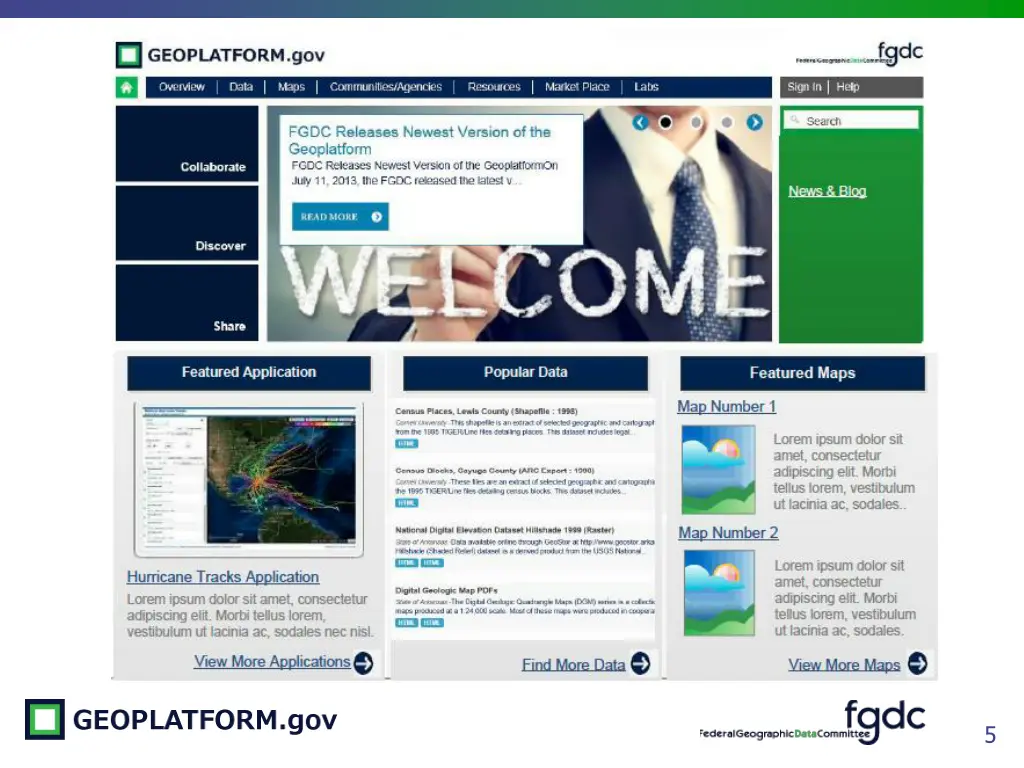Open Hurricane Tracks Application screenshot thumbnail

[x=247, y=480]
